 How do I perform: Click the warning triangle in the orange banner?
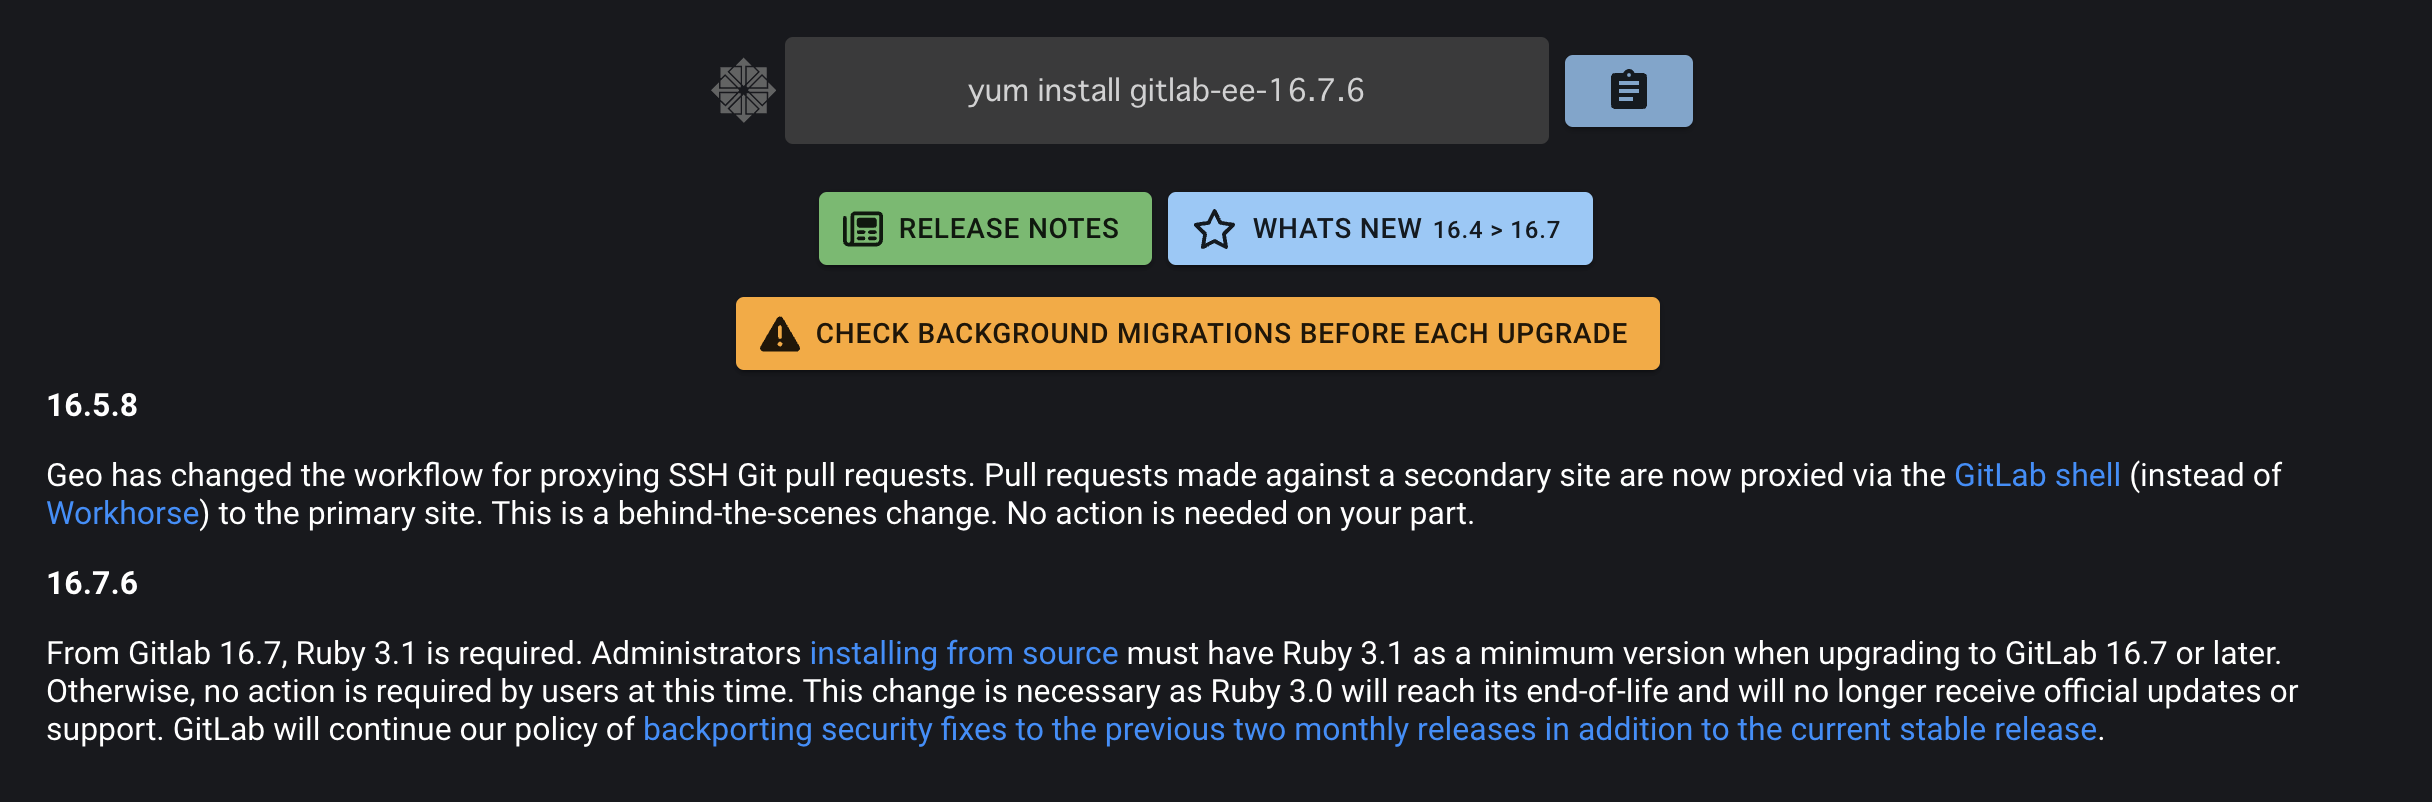click(779, 333)
